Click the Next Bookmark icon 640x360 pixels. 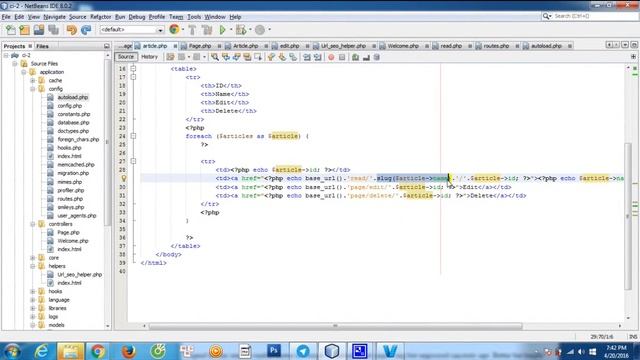coord(282,57)
